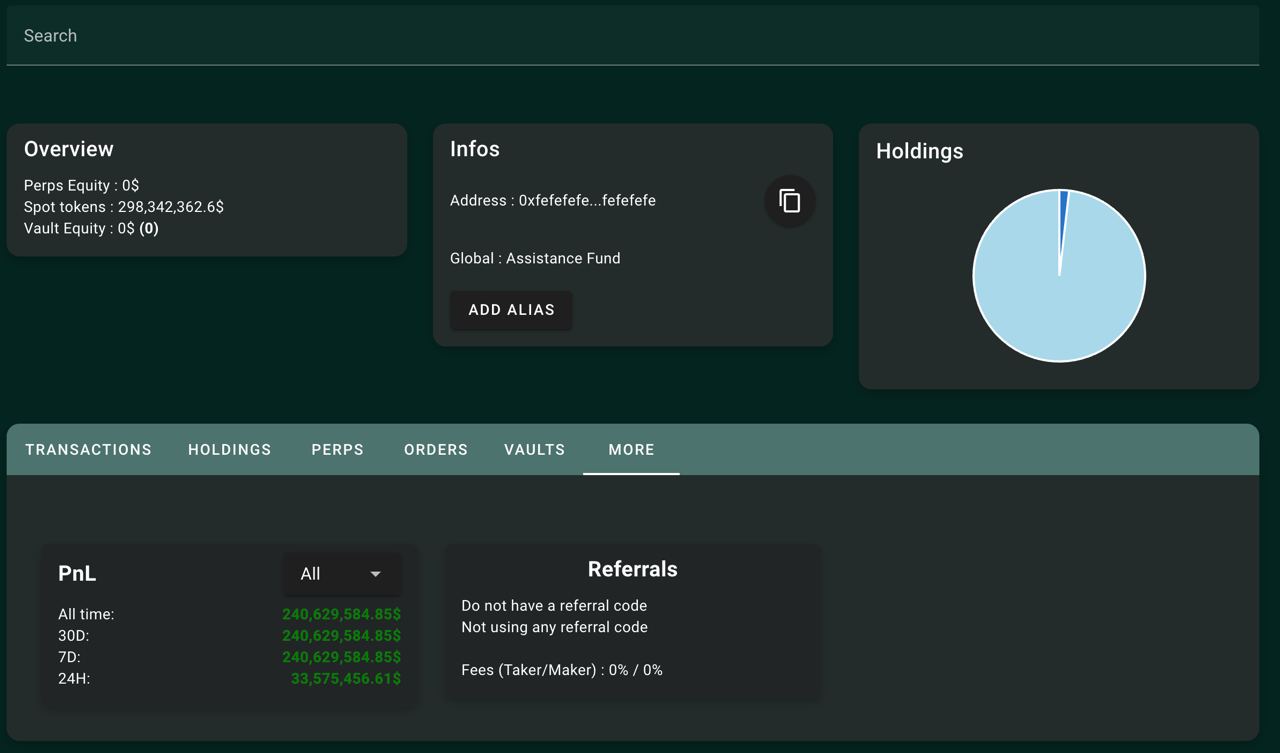The width and height of the screenshot is (1280, 753).
Task: Click 'Perps Equity : 0$' line
Action: pyautogui.click(x=81, y=186)
